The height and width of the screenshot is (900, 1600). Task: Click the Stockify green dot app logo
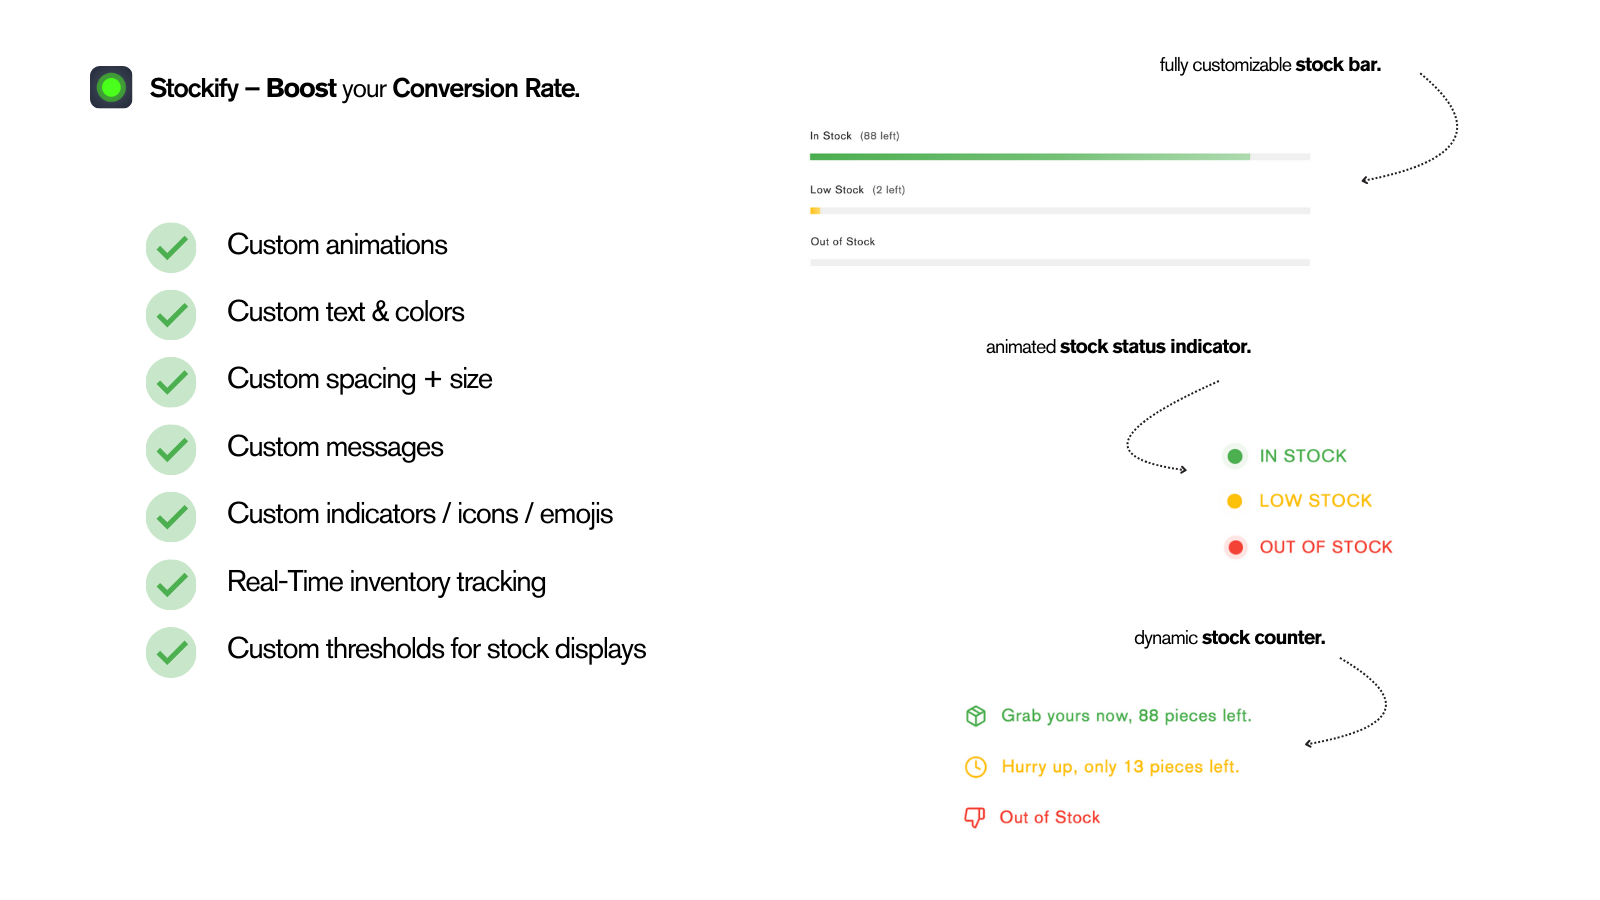[x=111, y=87]
